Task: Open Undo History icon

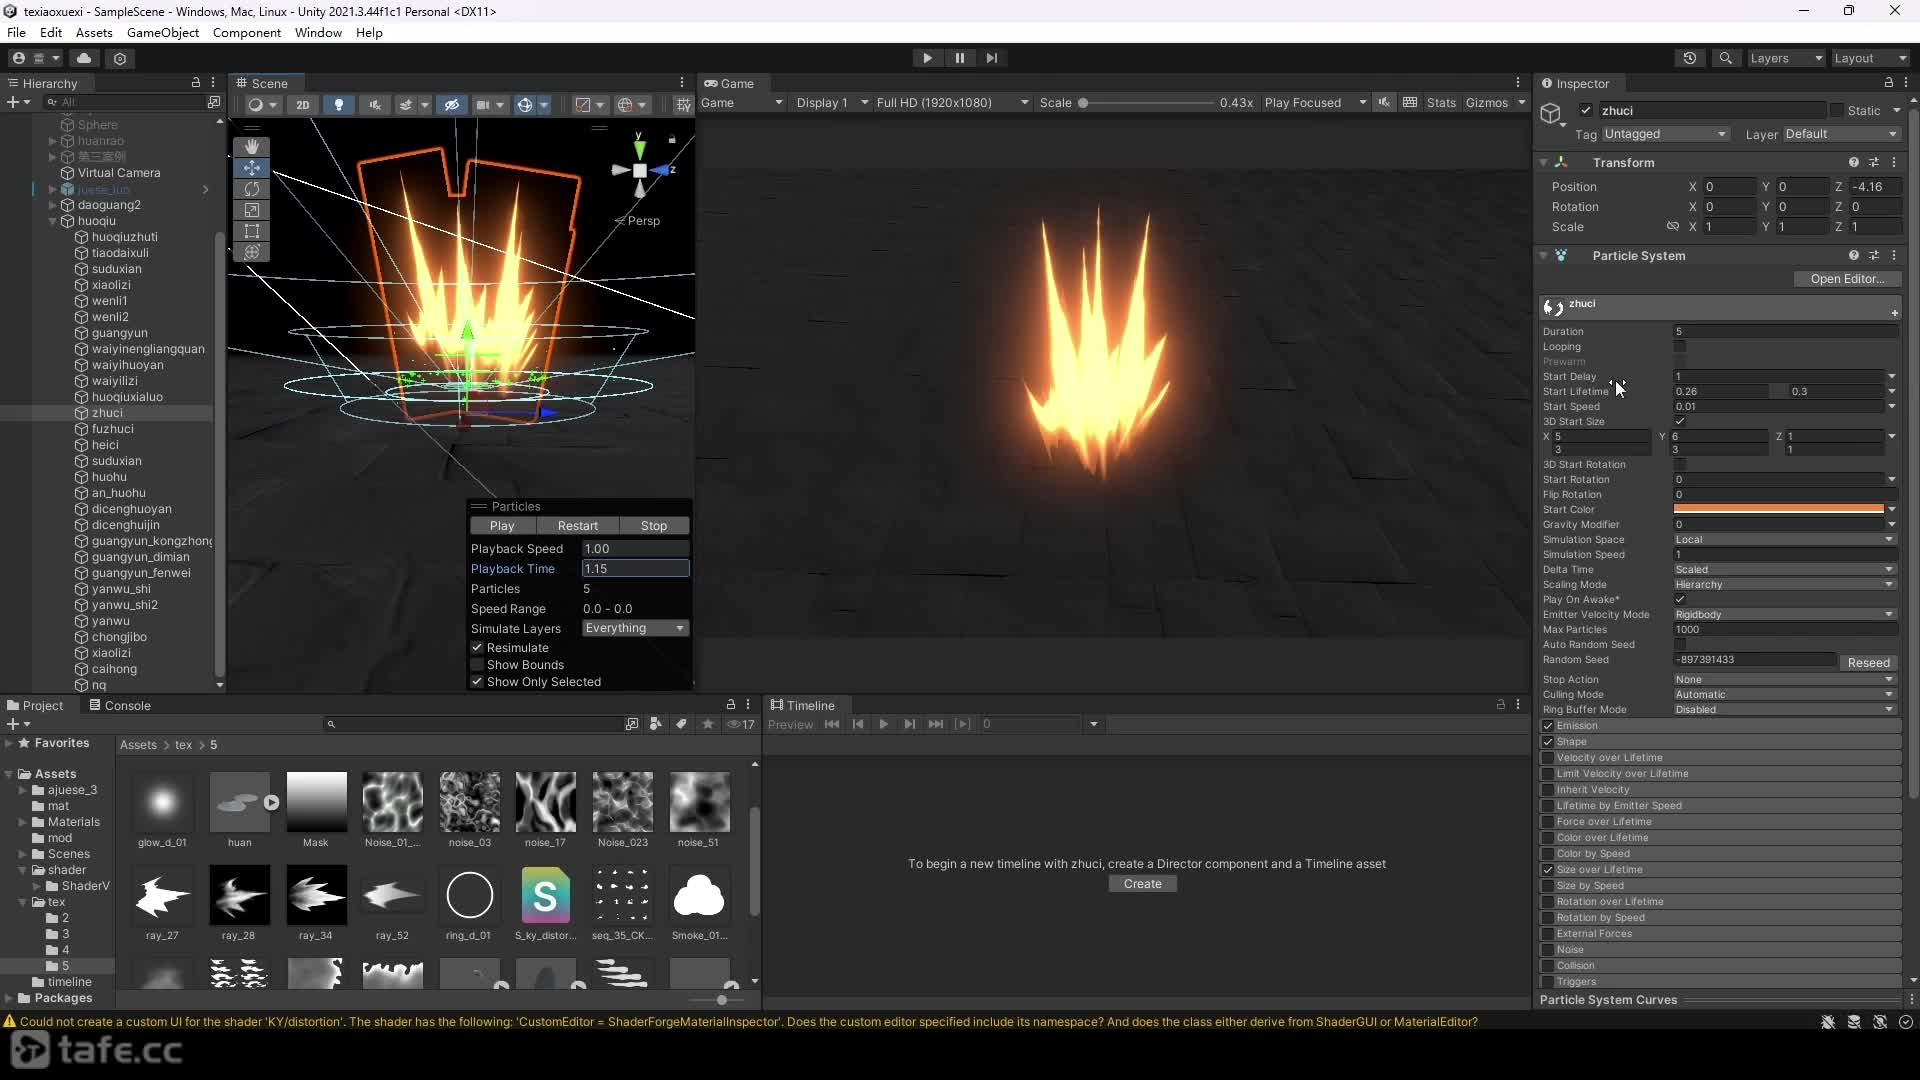Action: pyautogui.click(x=1690, y=58)
